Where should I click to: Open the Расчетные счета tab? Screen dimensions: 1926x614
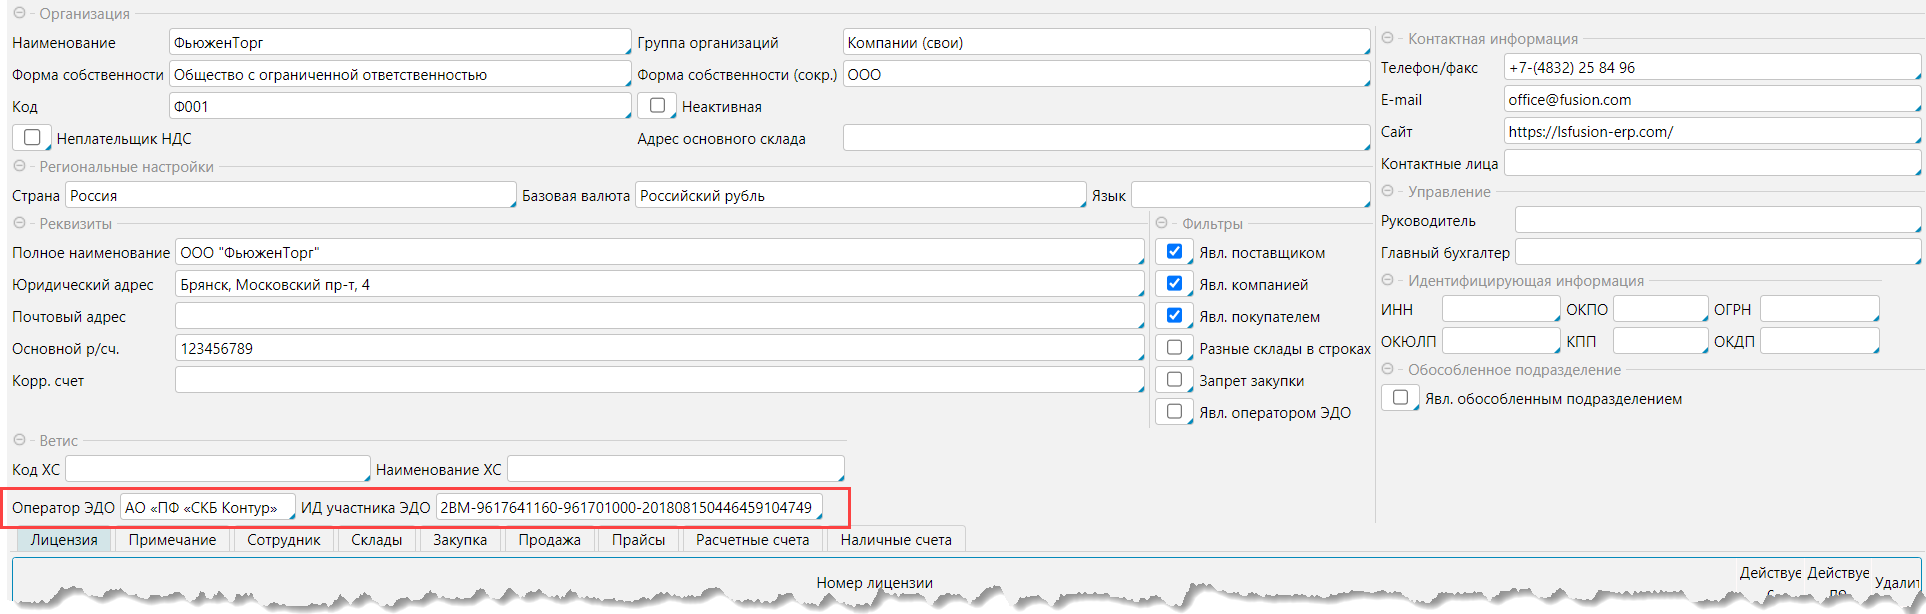[x=752, y=540]
